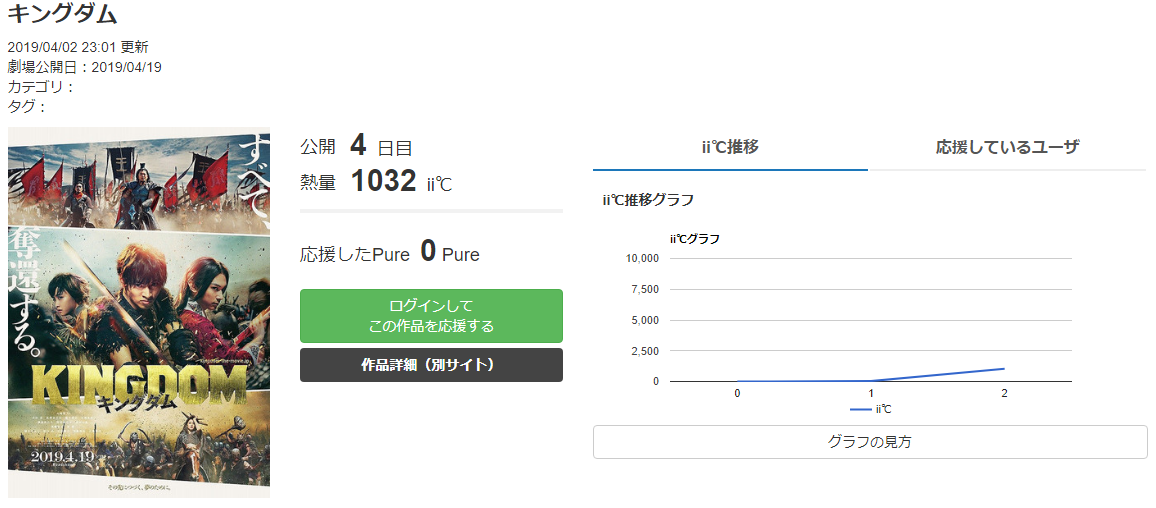Select the 2019/04/02 23:01 更新 text

78,47
